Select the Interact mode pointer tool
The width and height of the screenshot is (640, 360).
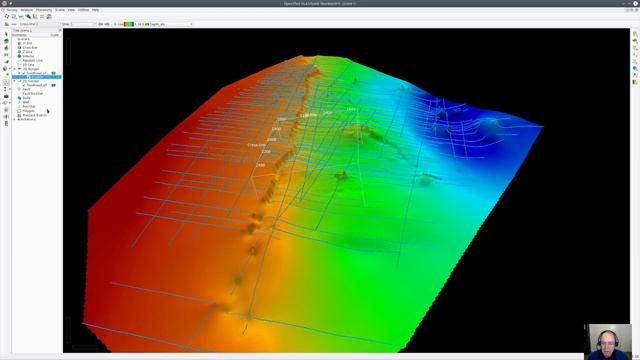tap(6, 34)
